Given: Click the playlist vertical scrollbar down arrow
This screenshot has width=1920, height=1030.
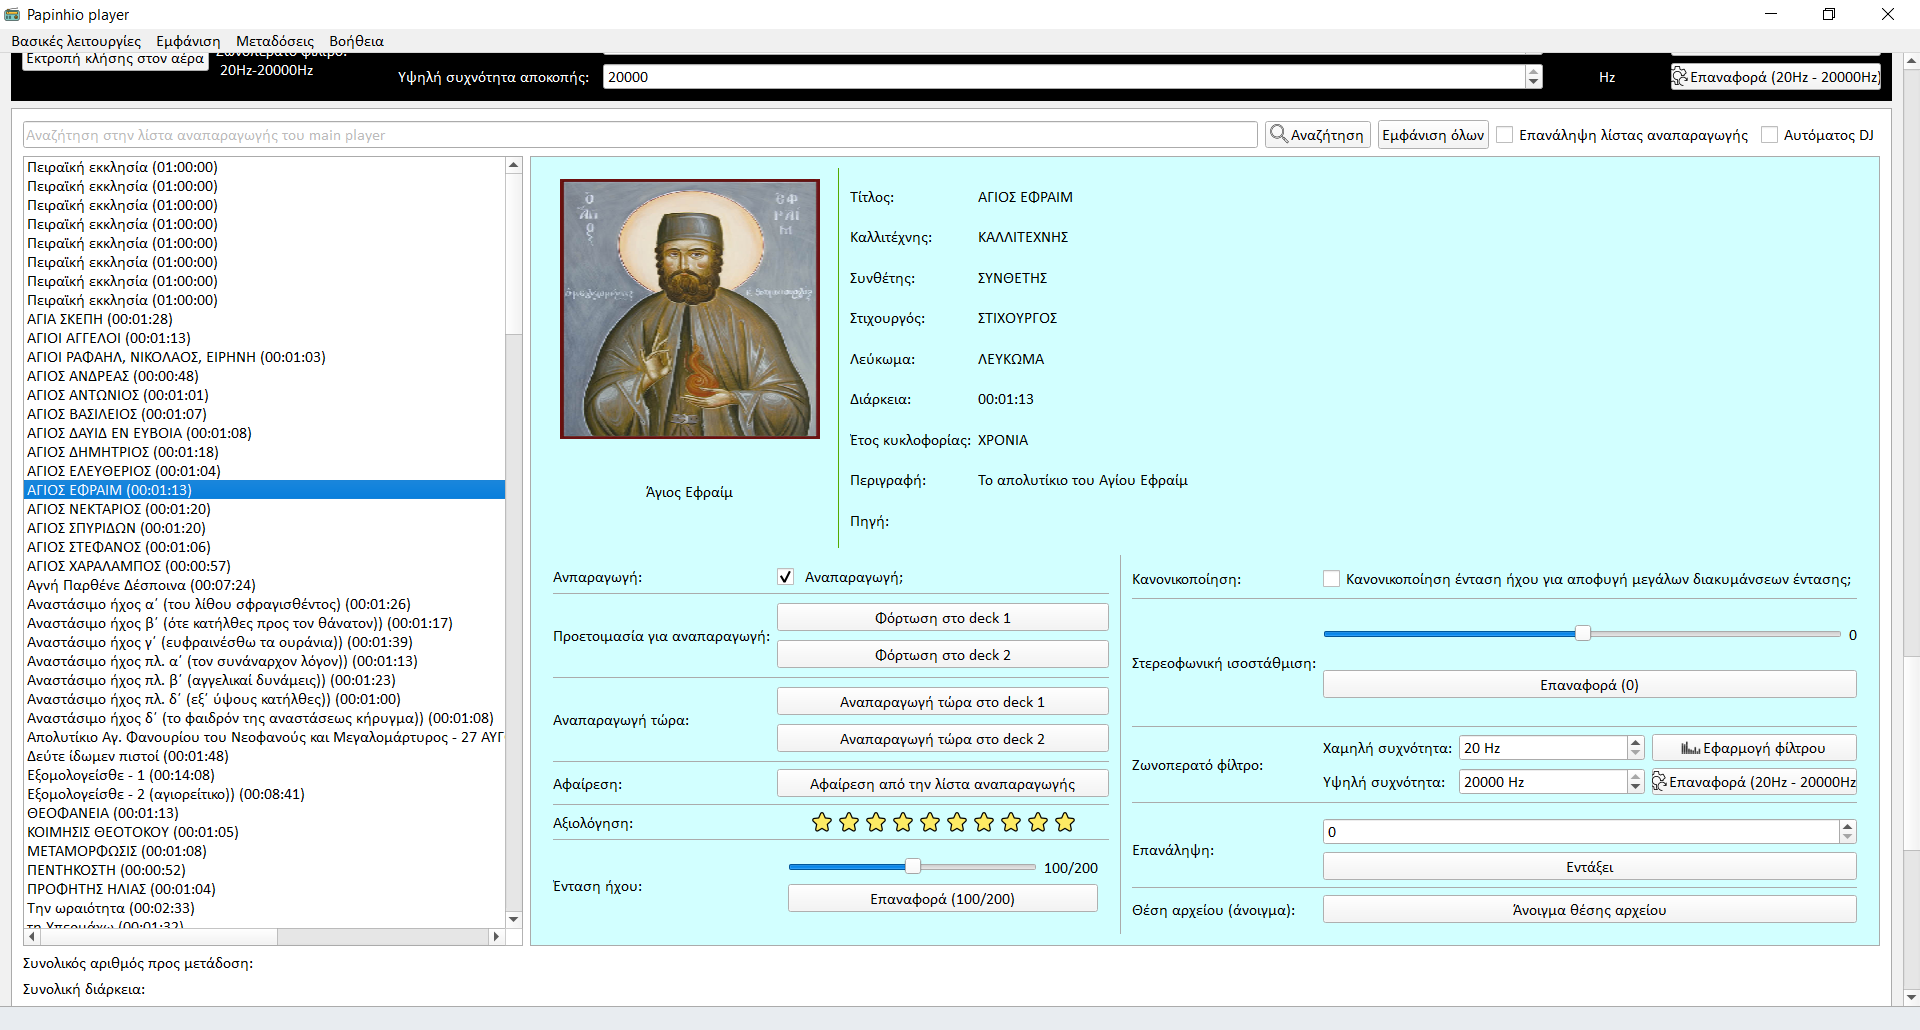Looking at the screenshot, I should (514, 919).
